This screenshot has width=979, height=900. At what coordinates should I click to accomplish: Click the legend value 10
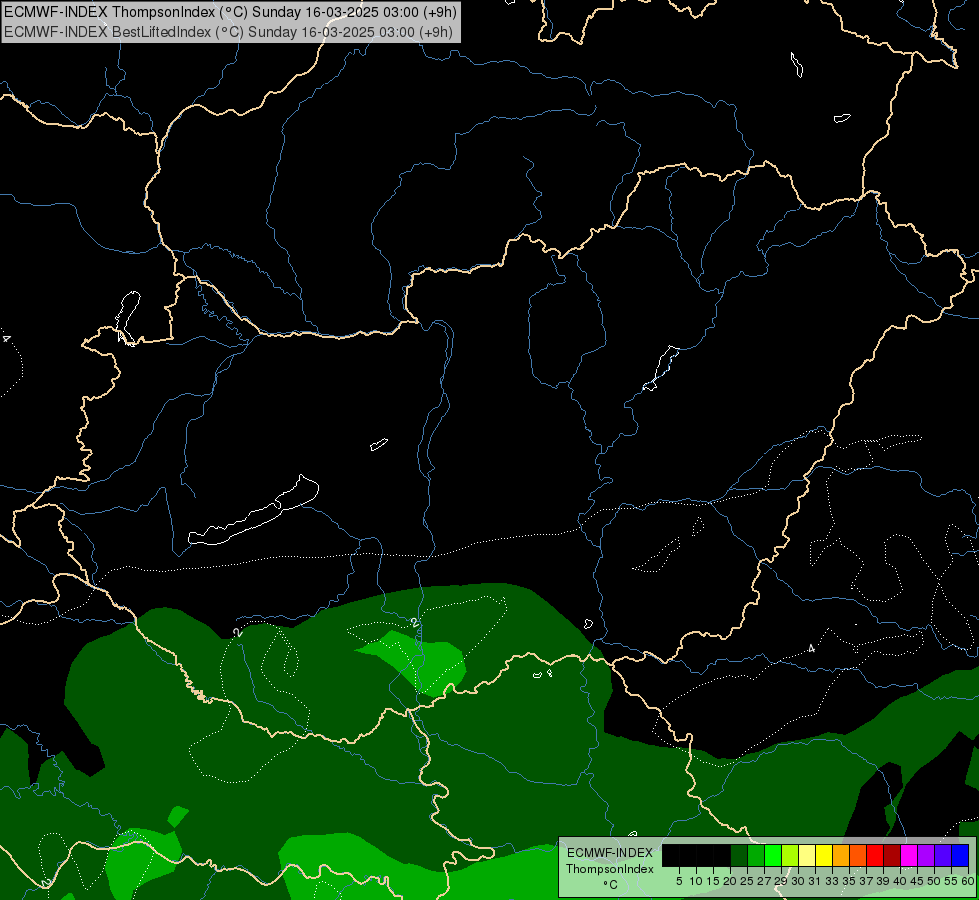coord(696,881)
